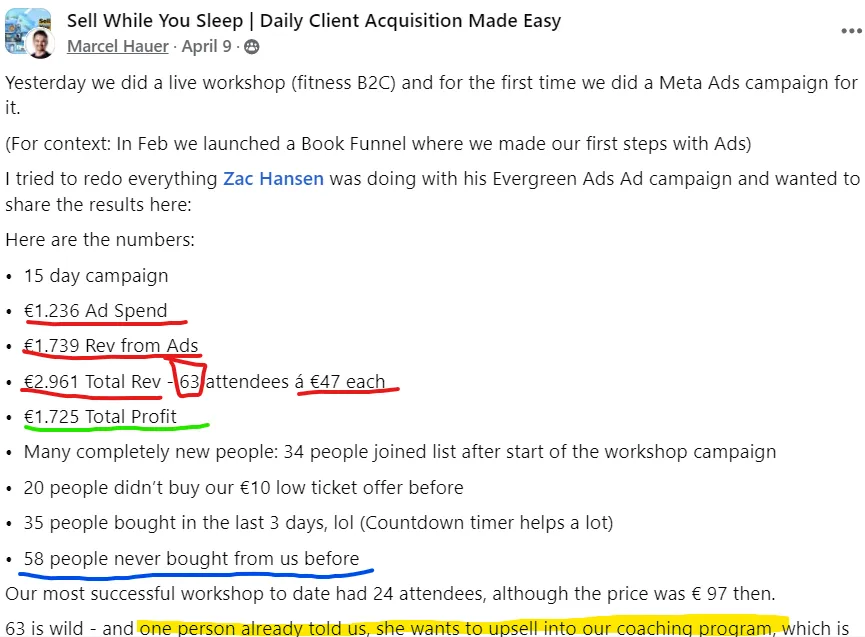Open the Sell While You Sleep group link
Screen dimensions: 865x637
314,20
